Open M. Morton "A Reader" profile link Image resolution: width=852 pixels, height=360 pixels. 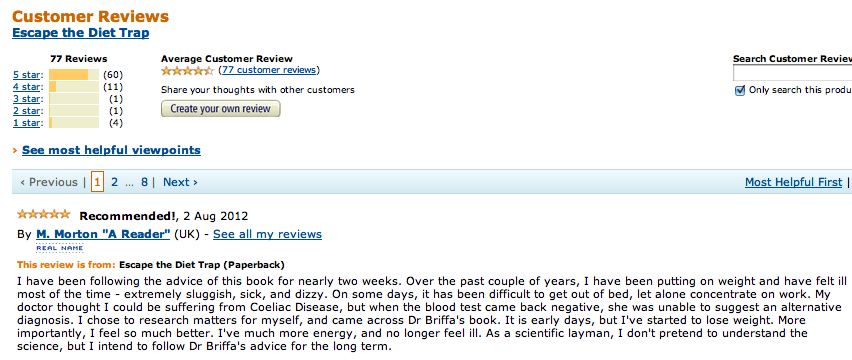pyautogui.click(x=103, y=234)
